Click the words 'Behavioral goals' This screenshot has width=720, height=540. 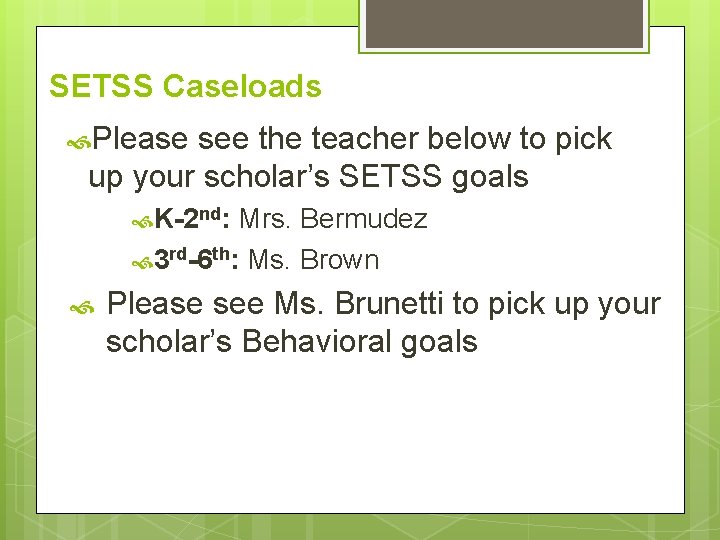(360, 342)
